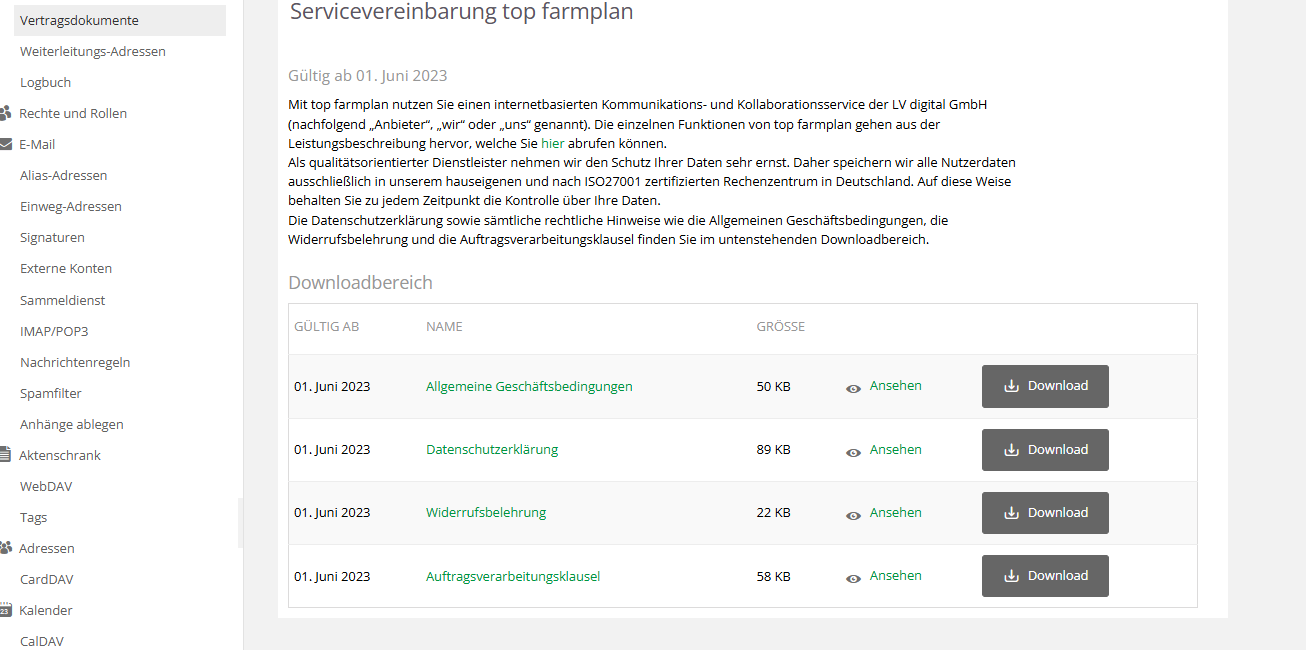Open Anhänge ablegen settings
This screenshot has width=1306, height=650.
[72, 424]
